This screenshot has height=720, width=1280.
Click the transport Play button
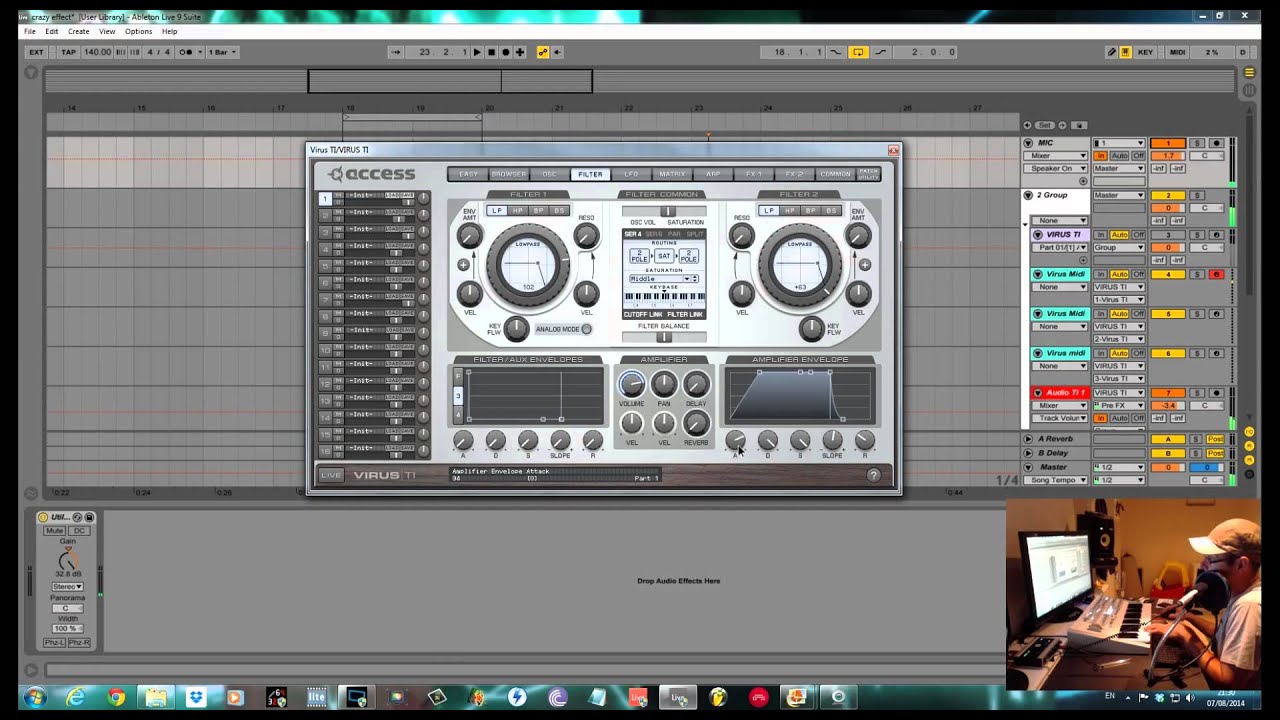coord(477,52)
